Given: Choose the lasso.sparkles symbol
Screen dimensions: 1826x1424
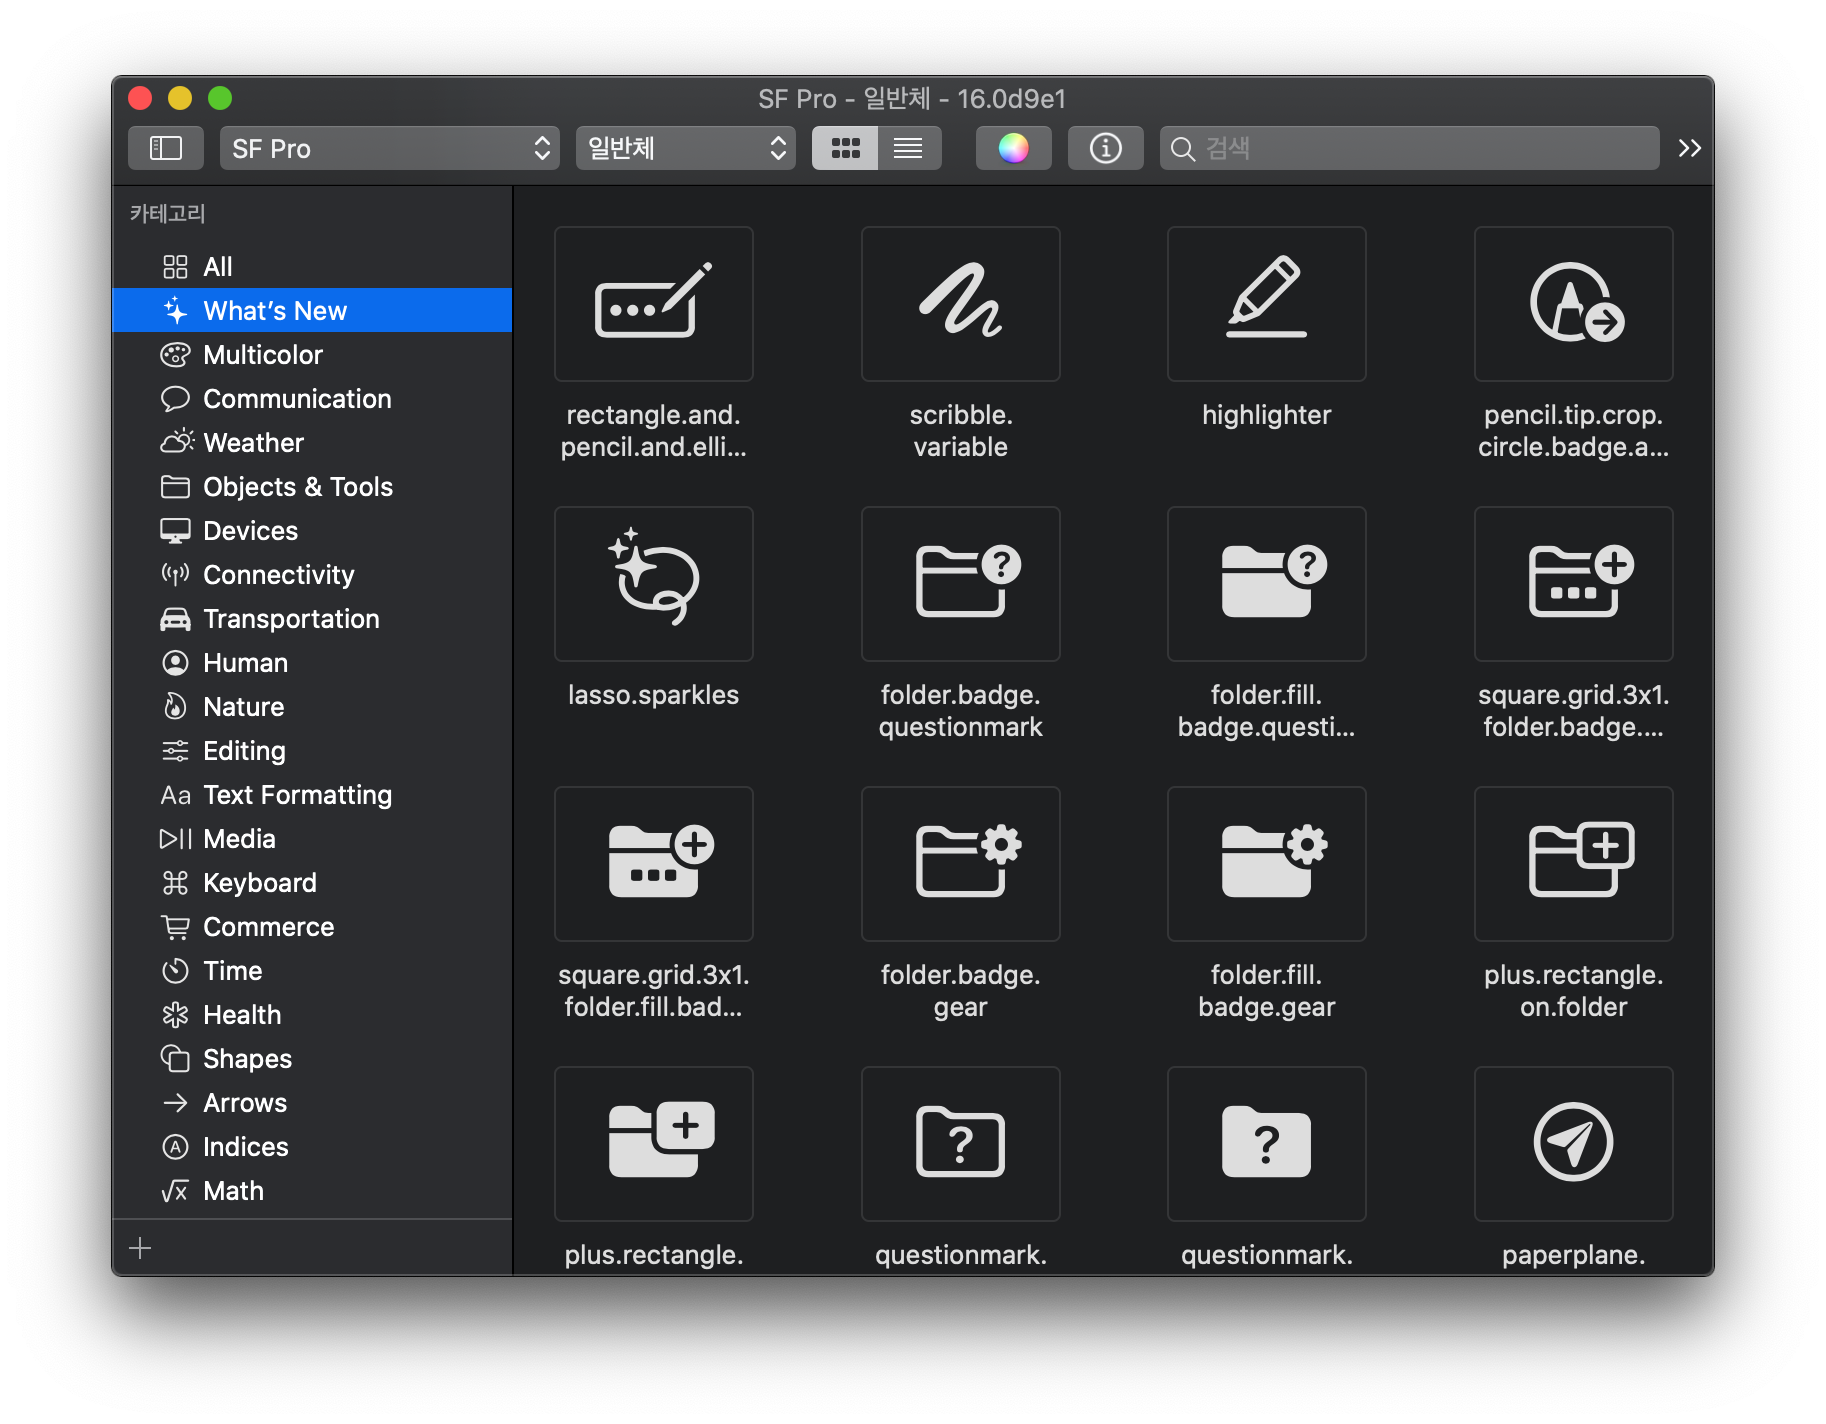Looking at the screenshot, I should (654, 584).
